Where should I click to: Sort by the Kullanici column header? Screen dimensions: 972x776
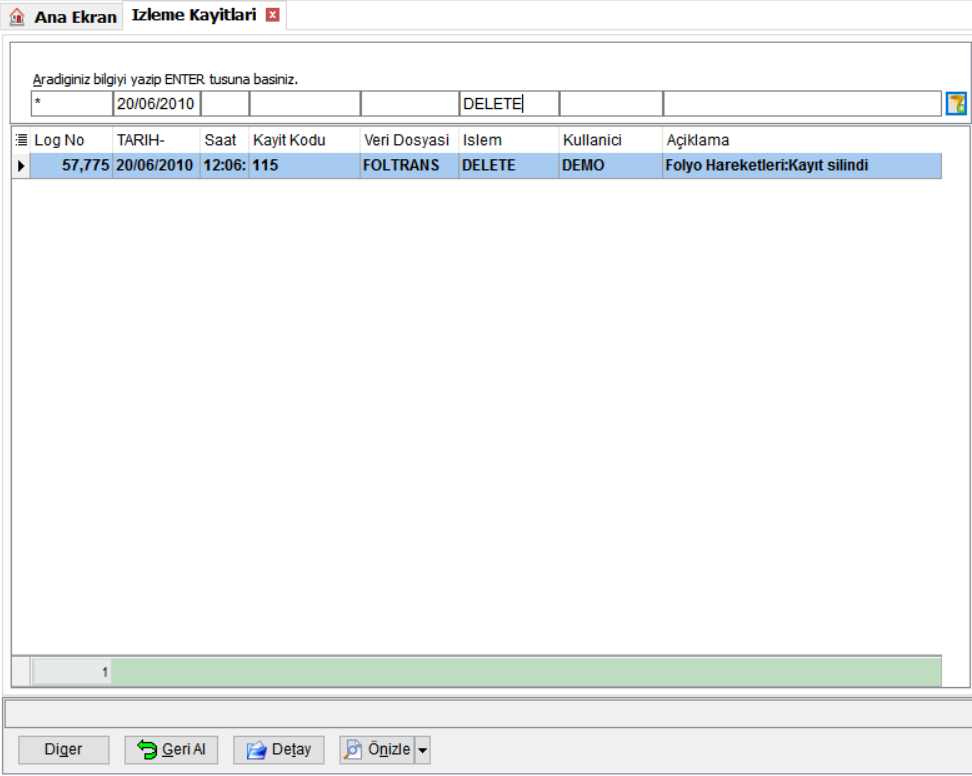(611, 140)
